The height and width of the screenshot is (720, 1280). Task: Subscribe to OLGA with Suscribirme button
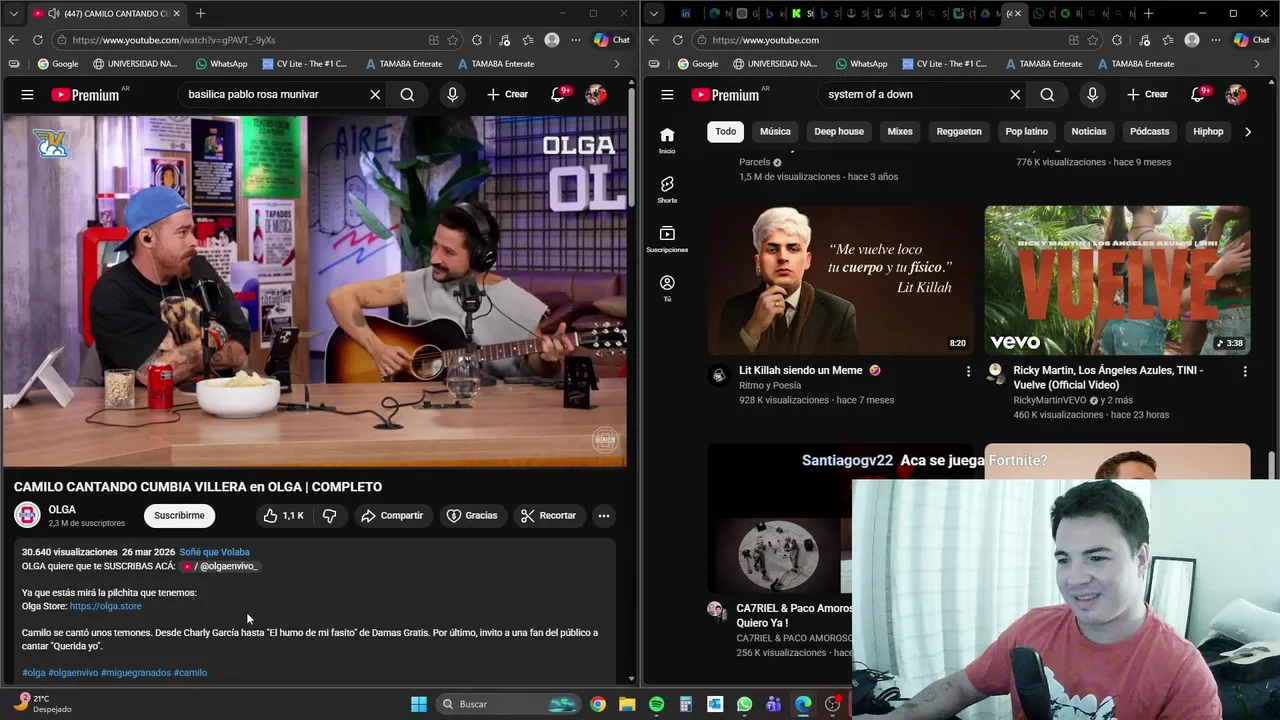coord(179,516)
